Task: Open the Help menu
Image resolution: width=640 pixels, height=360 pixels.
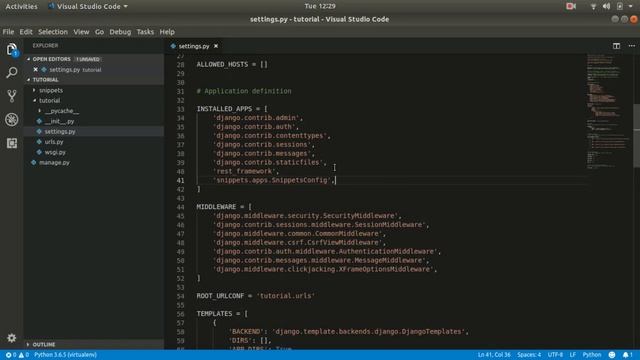Action: (x=167, y=32)
